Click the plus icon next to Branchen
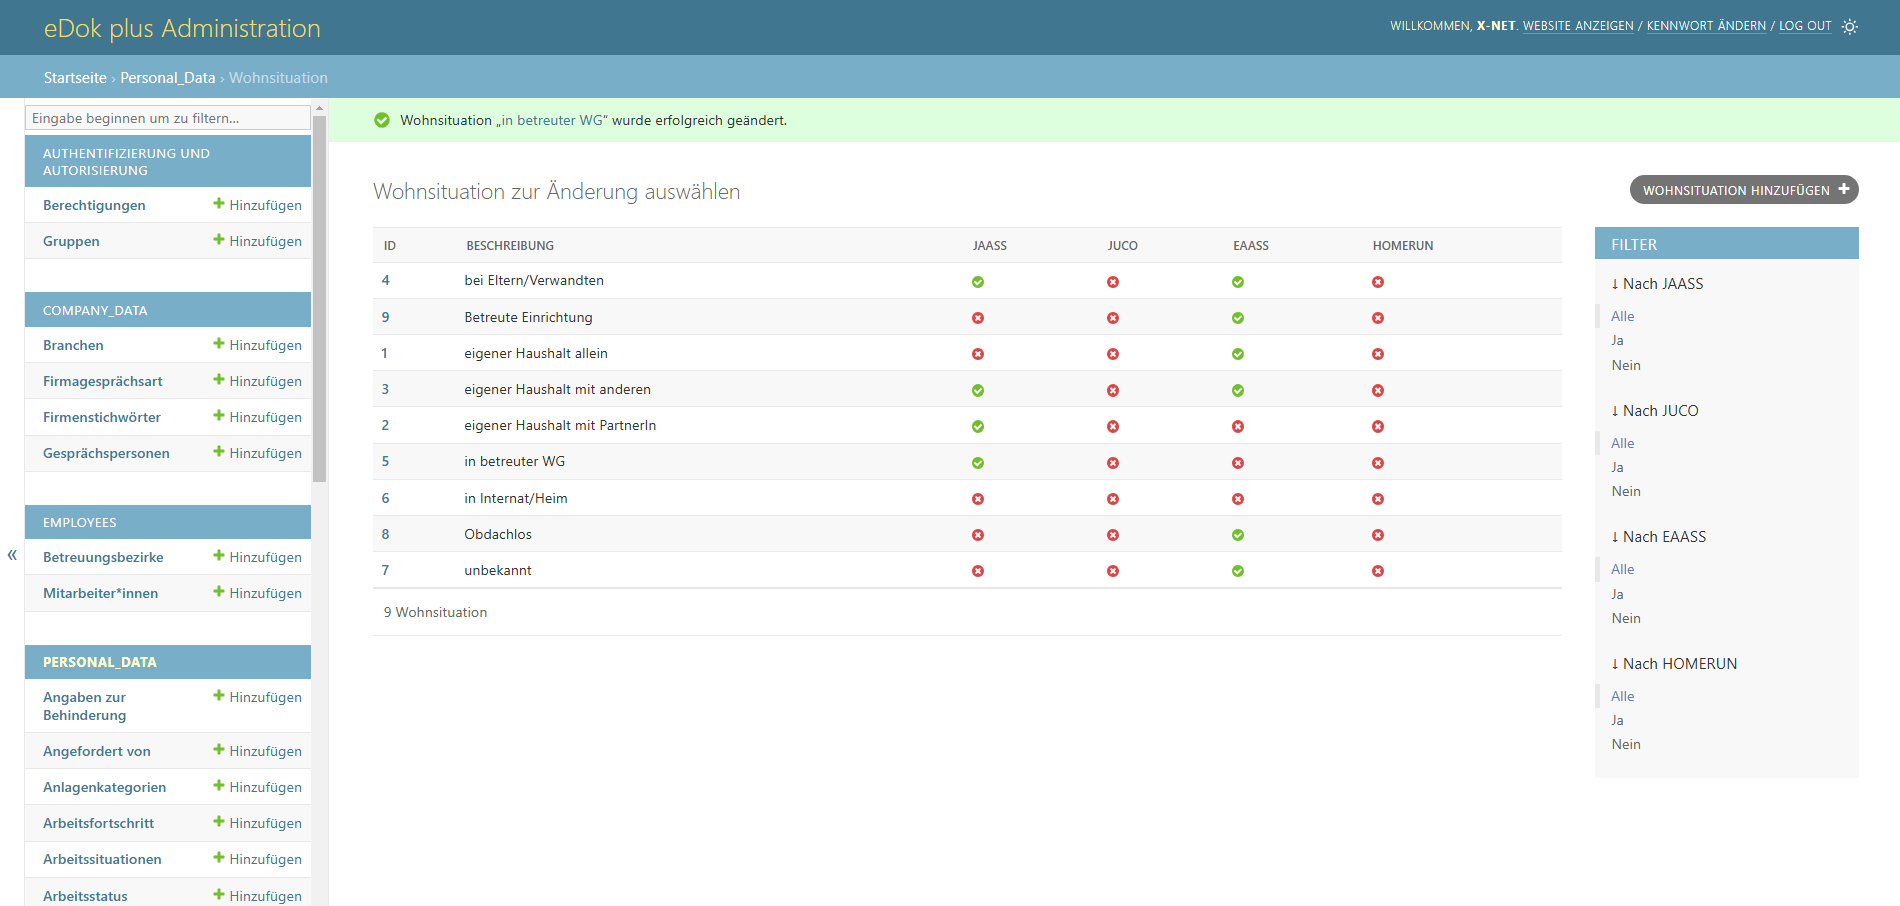Viewport: 1900px width, 906px height. (219, 344)
